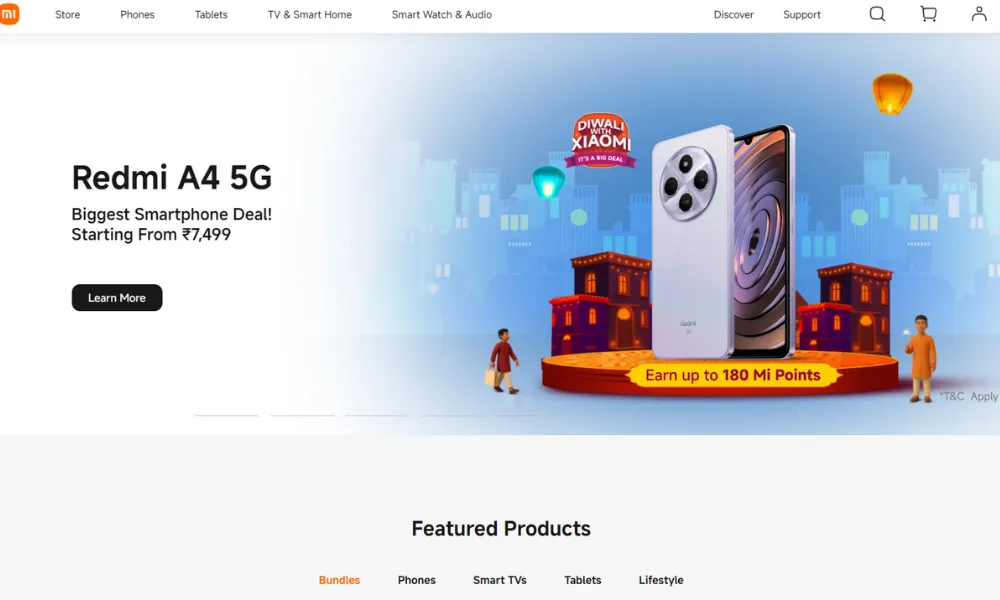This screenshot has width=1000, height=600.
Task: Switch to the Phones featured tab
Action: pos(416,580)
